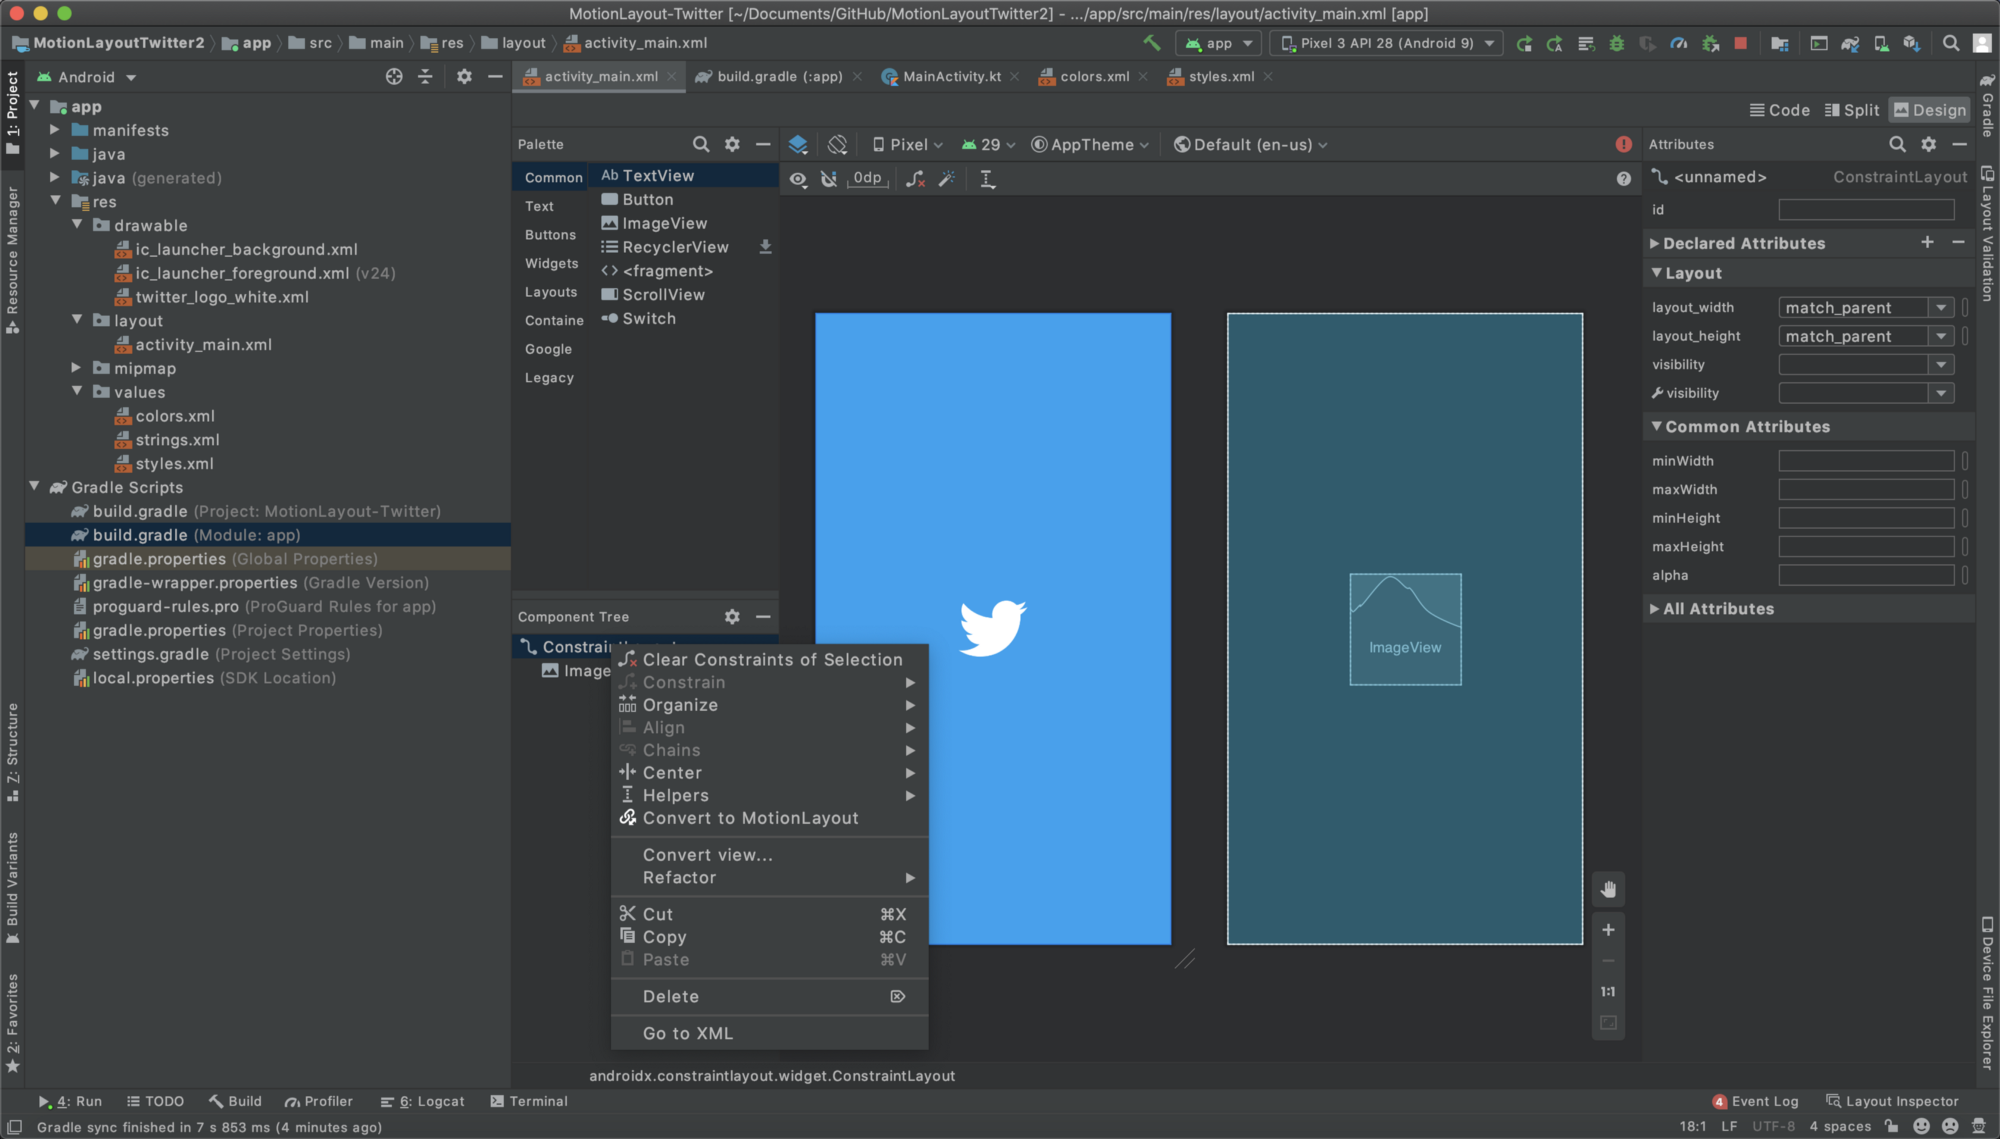Select the design surface layers icon
Viewport: 2000px width, 1139px height.
[x=798, y=145]
